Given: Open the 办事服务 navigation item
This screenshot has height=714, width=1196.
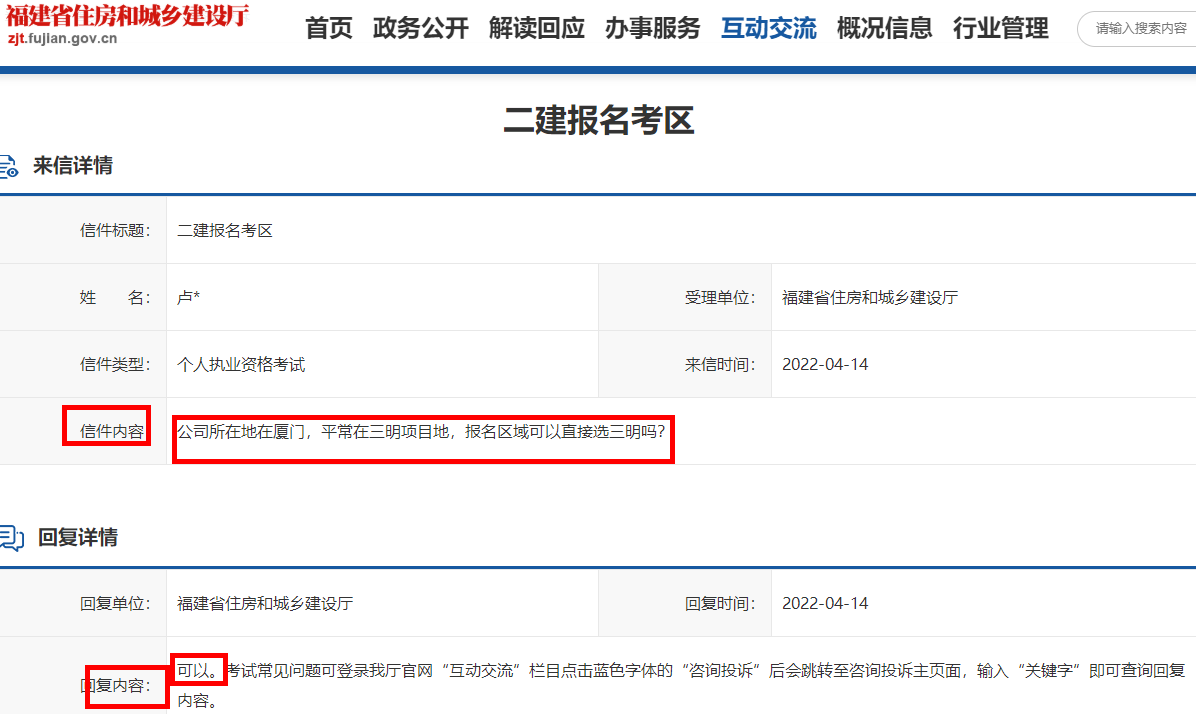Looking at the screenshot, I should [x=653, y=29].
